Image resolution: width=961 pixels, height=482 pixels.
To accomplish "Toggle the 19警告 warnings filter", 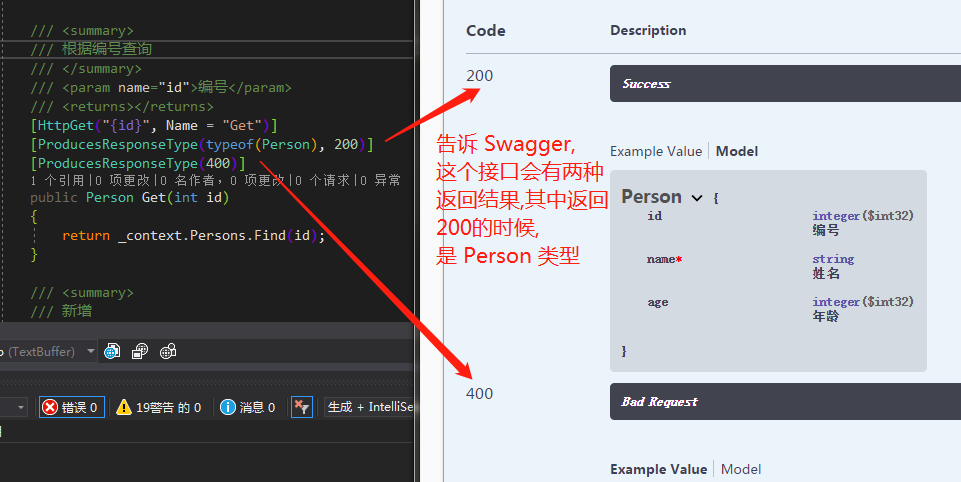I will tap(159, 407).
